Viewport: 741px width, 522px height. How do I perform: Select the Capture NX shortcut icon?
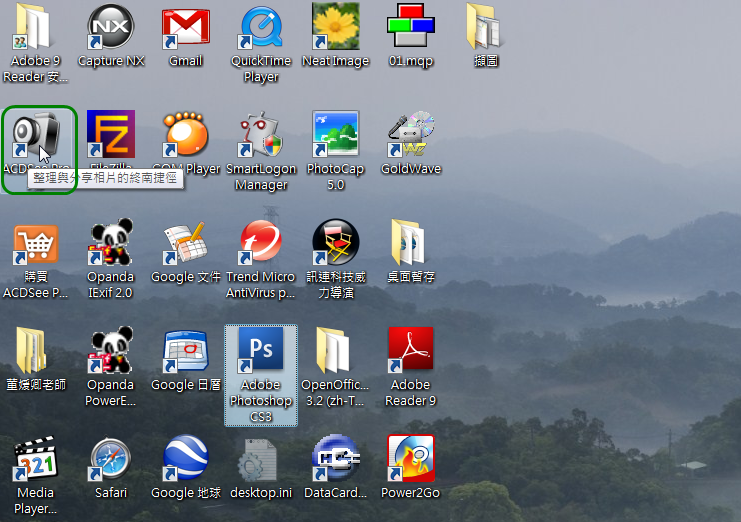[x=111, y=26]
